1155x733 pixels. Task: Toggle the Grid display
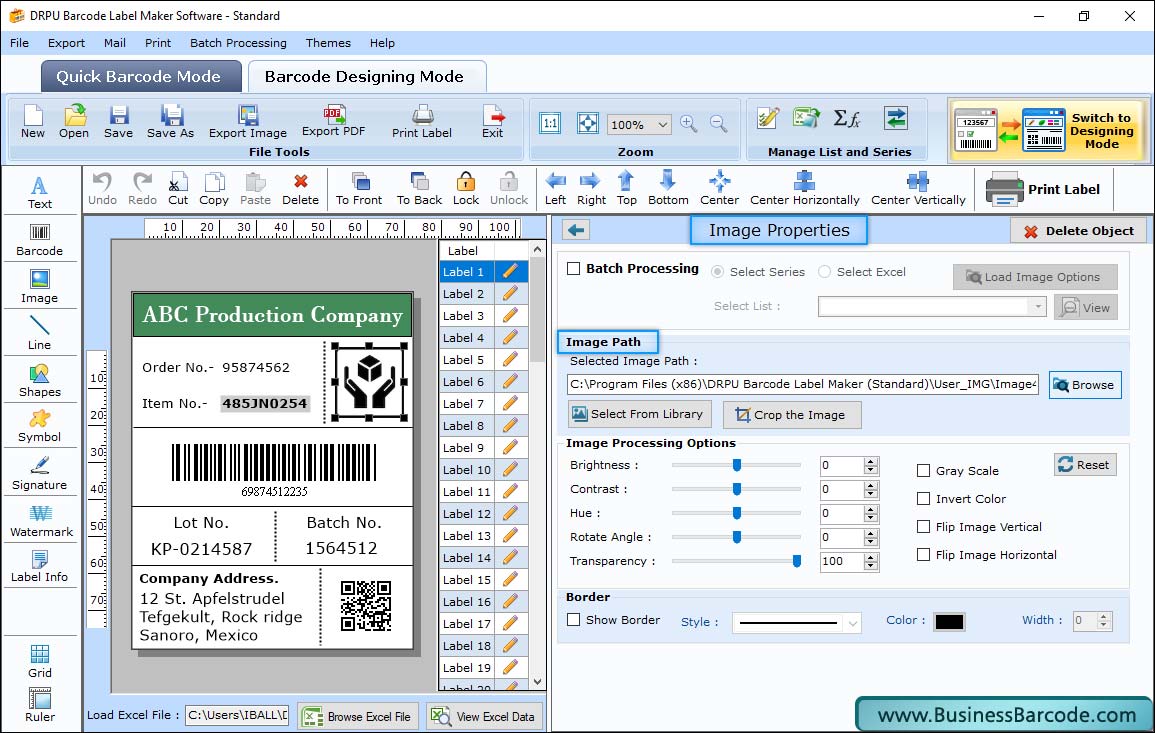[40, 661]
